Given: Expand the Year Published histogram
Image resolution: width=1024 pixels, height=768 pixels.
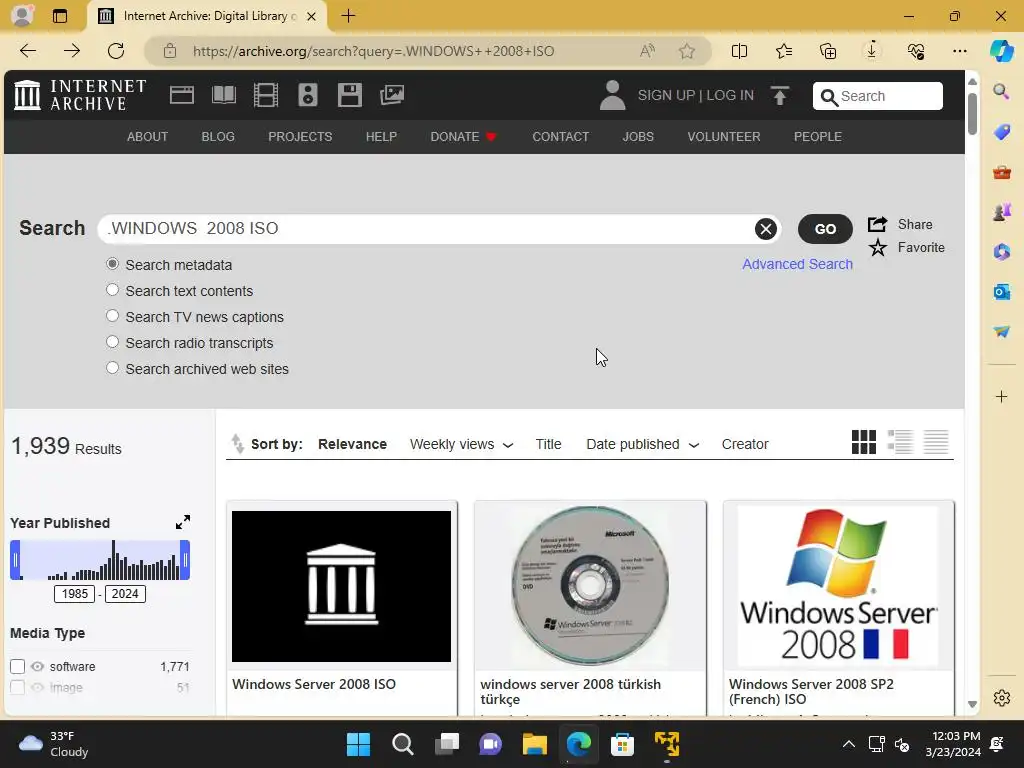Looking at the screenshot, I should coord(183,522).
